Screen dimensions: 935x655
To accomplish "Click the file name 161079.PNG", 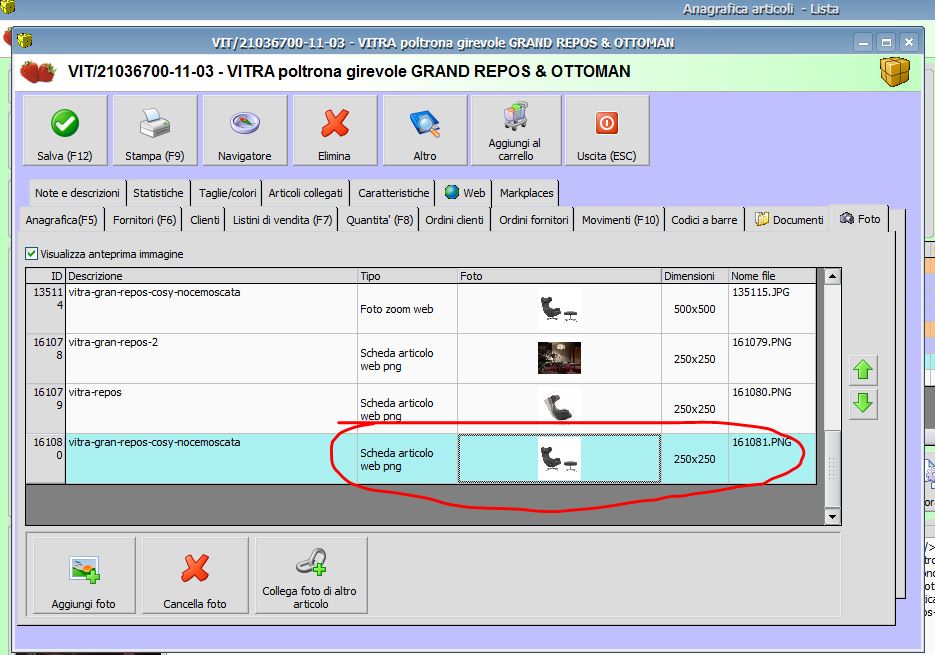I will [x=762, y=342].
